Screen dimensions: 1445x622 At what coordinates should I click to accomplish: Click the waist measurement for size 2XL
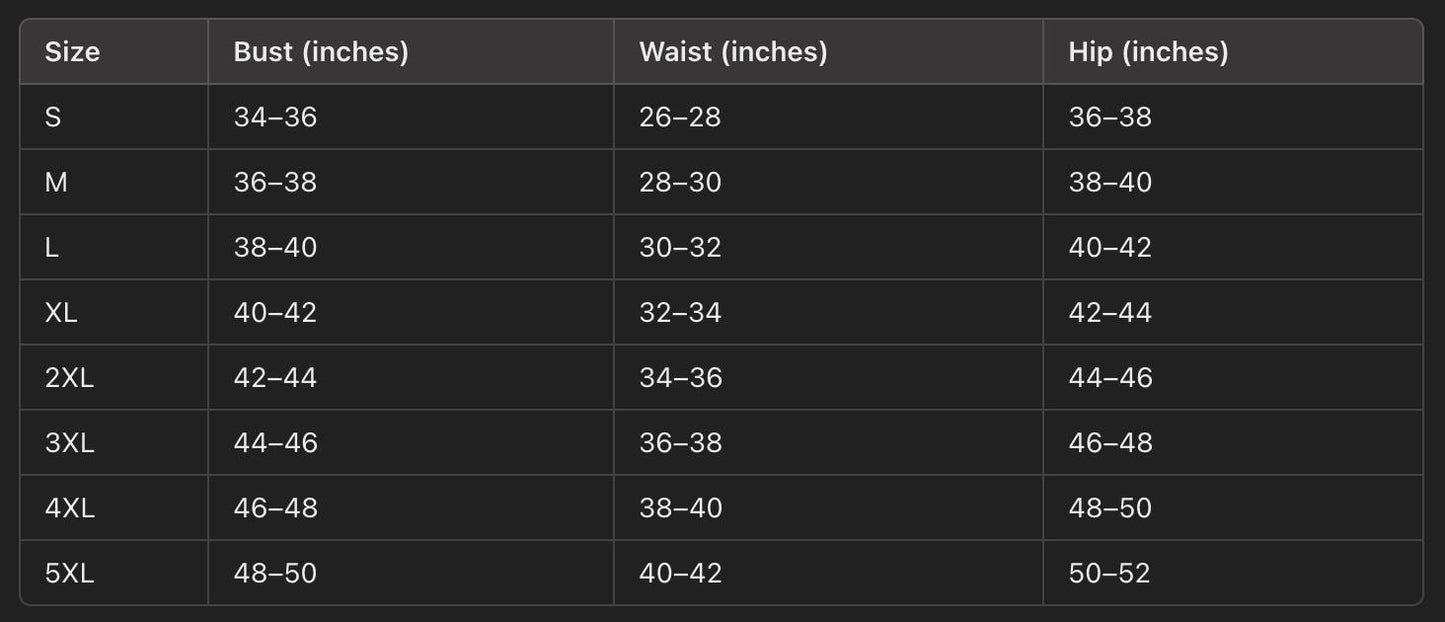point(680,377)
